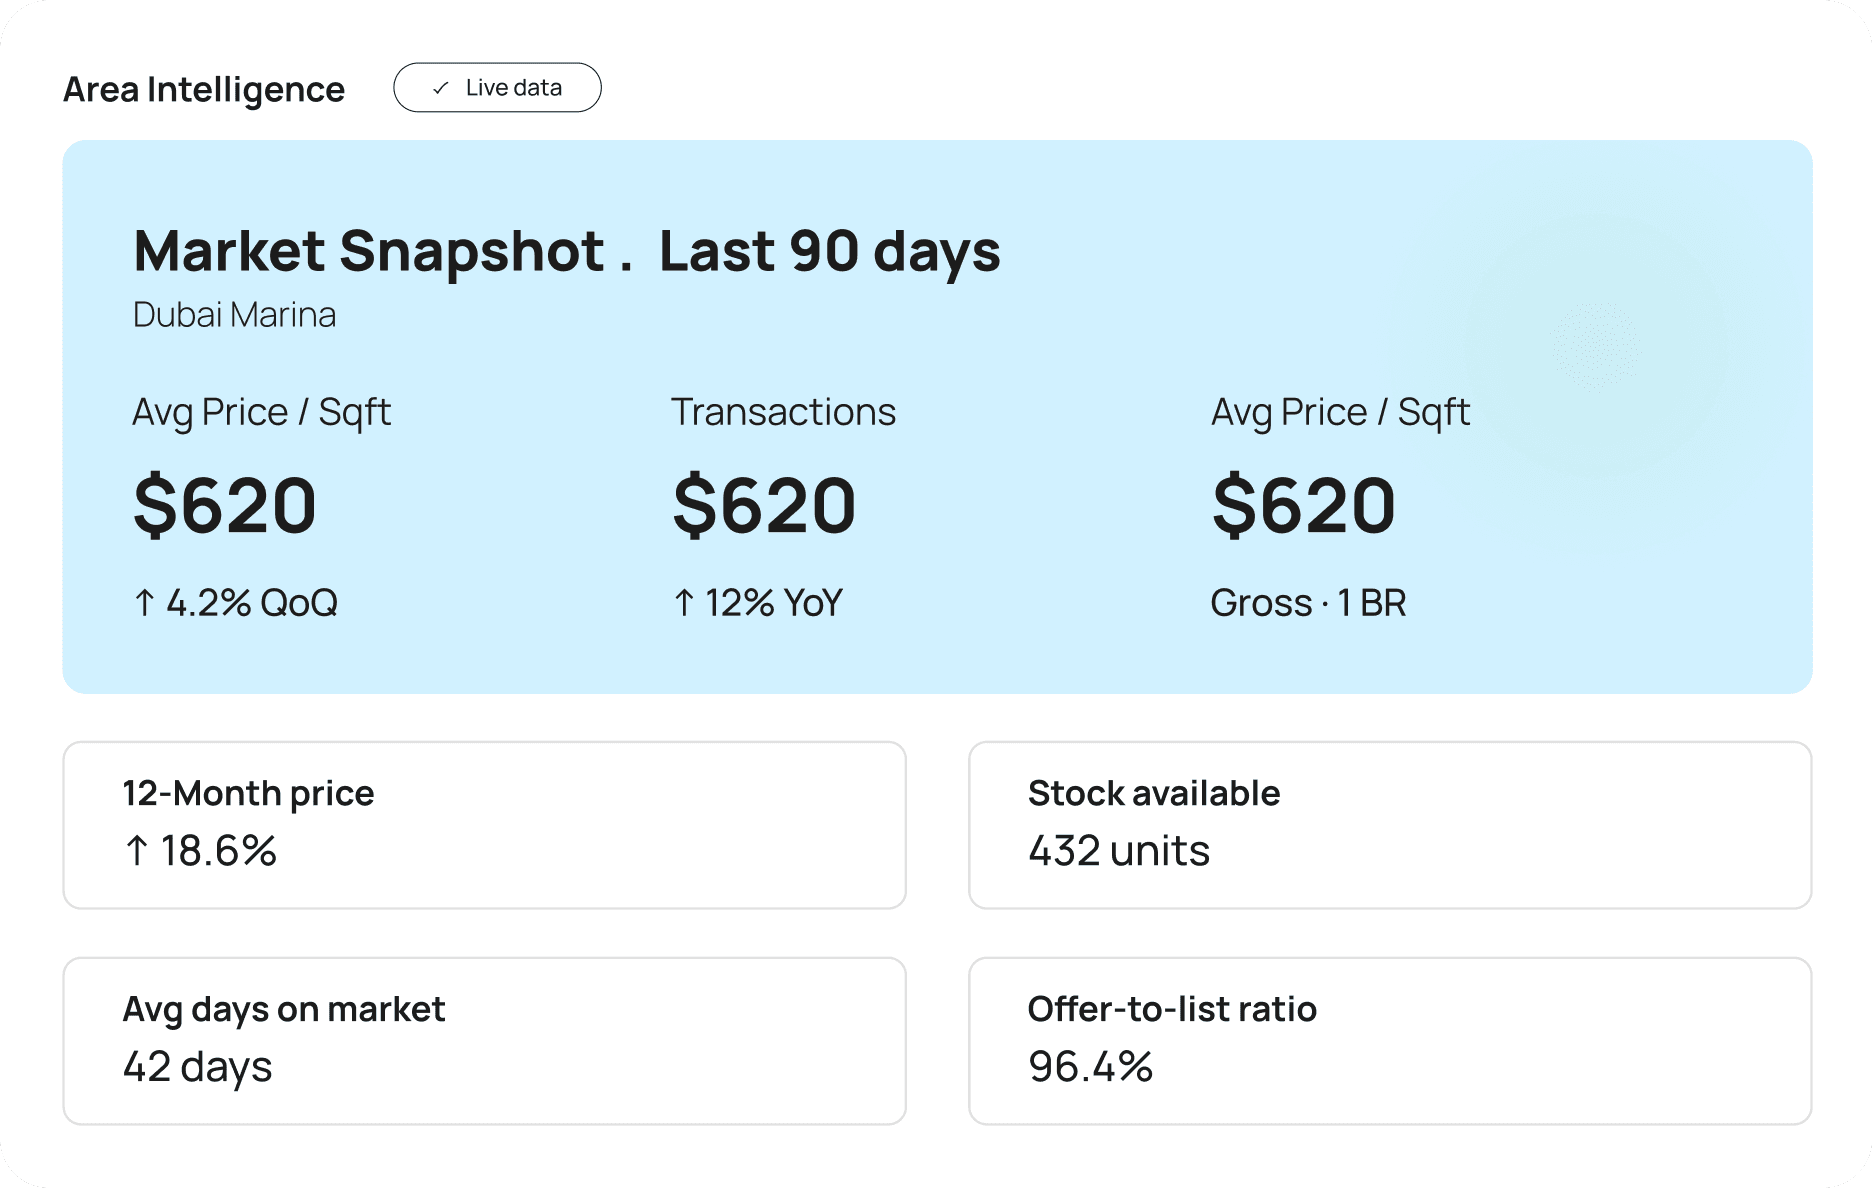The height and width of the screenshot is (1188, 1873).
Task: Click the 42 days value
Action: tap(198, 1068)
